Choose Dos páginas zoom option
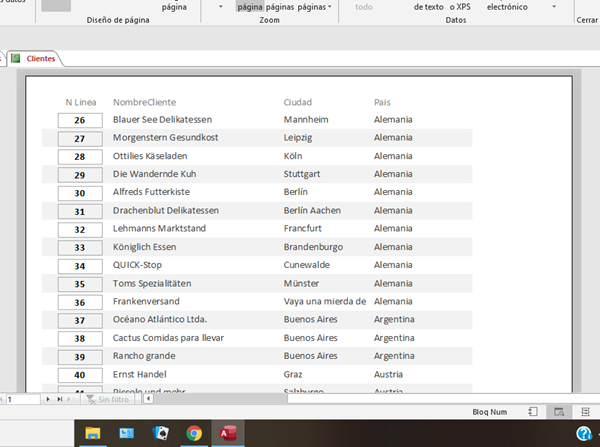This screenshot has width=600, height=447. [280, 7]
